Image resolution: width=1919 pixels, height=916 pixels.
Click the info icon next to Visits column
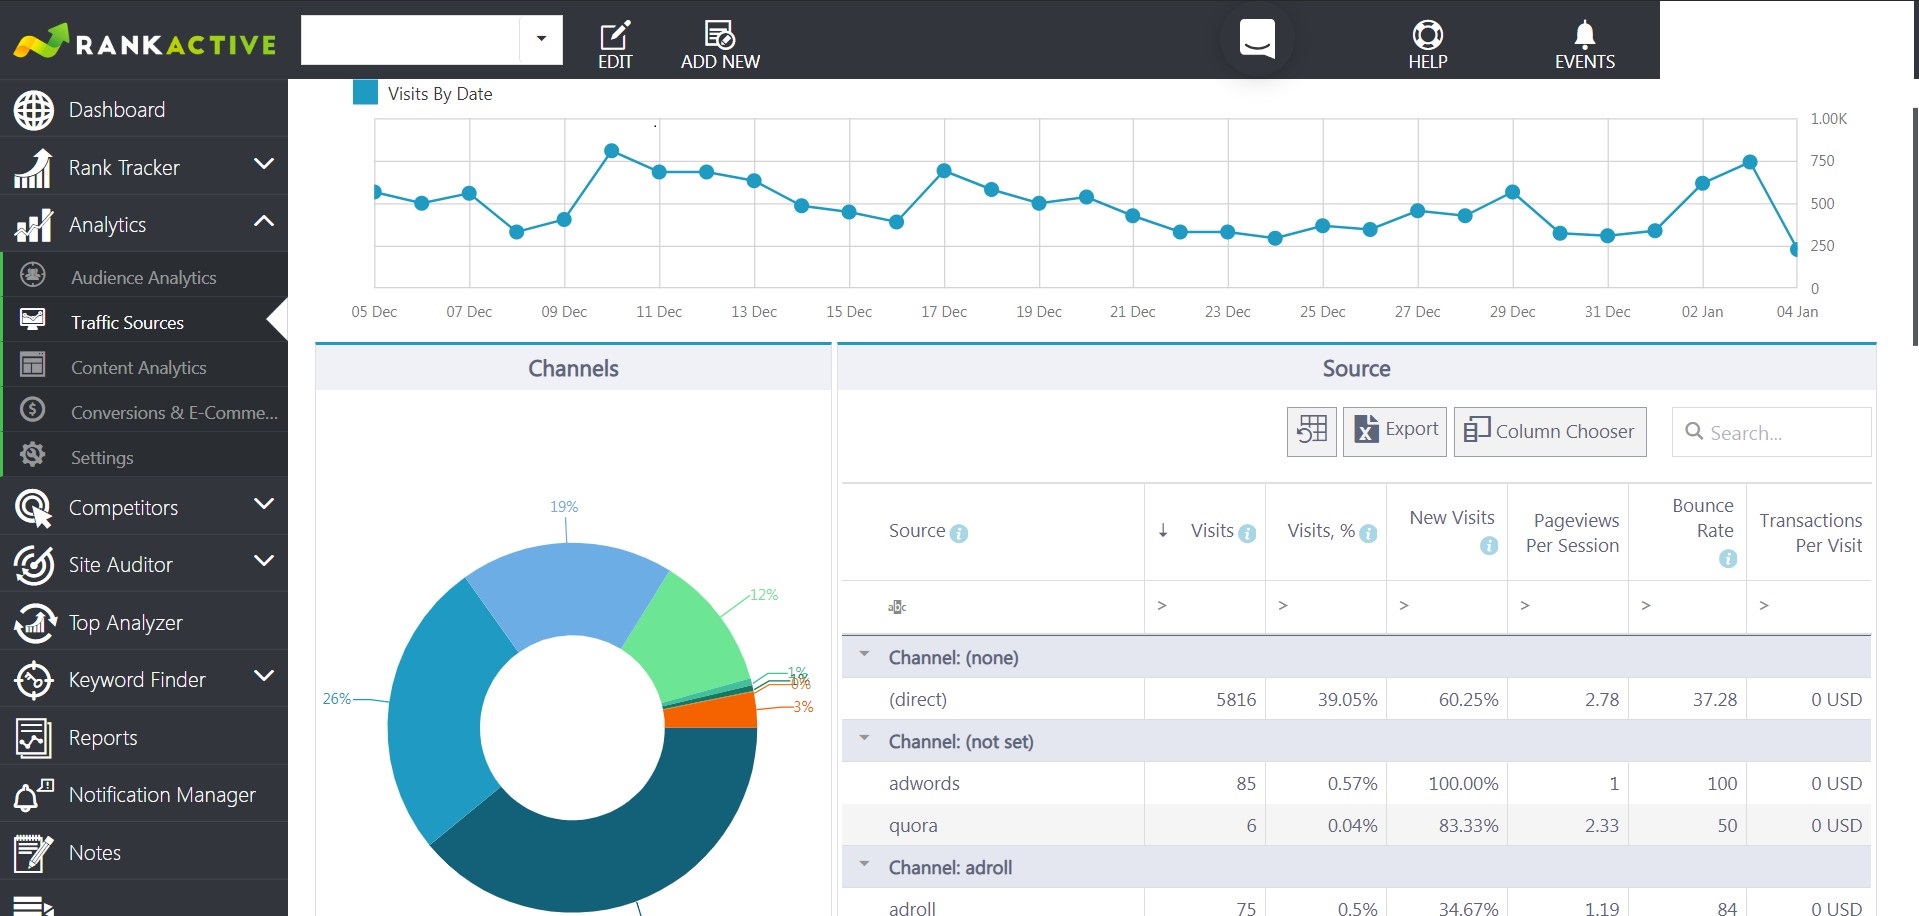pyautogui.click(x=1246, y=534)
